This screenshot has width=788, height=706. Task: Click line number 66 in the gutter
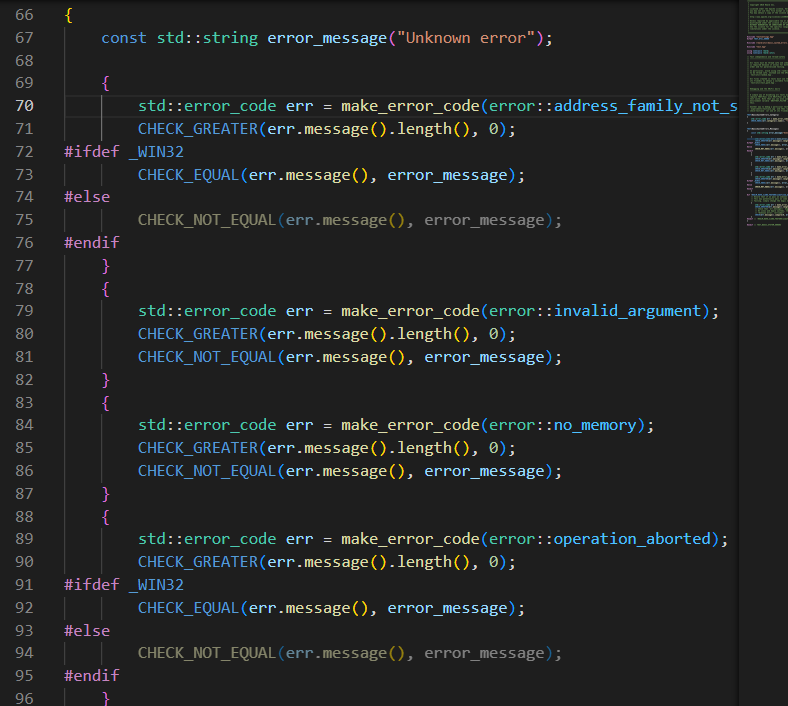click(x=24, y=15)
